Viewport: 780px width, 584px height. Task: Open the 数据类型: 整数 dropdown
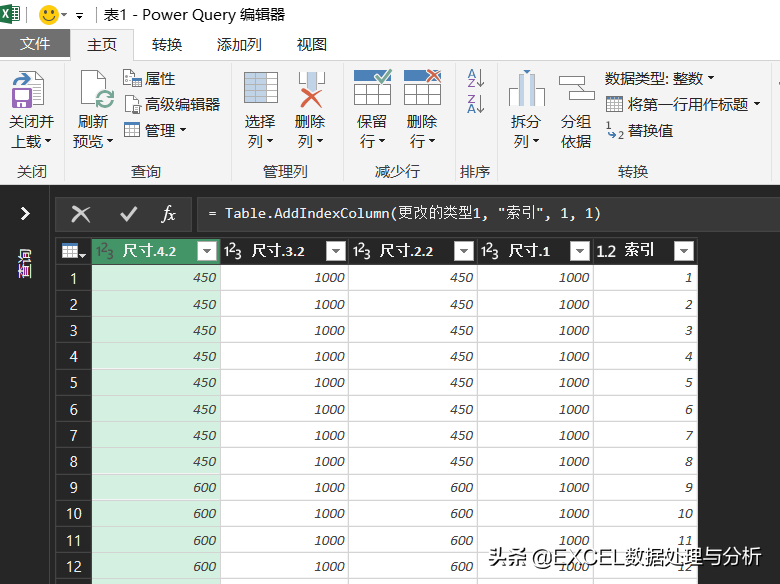pos(660,78)
